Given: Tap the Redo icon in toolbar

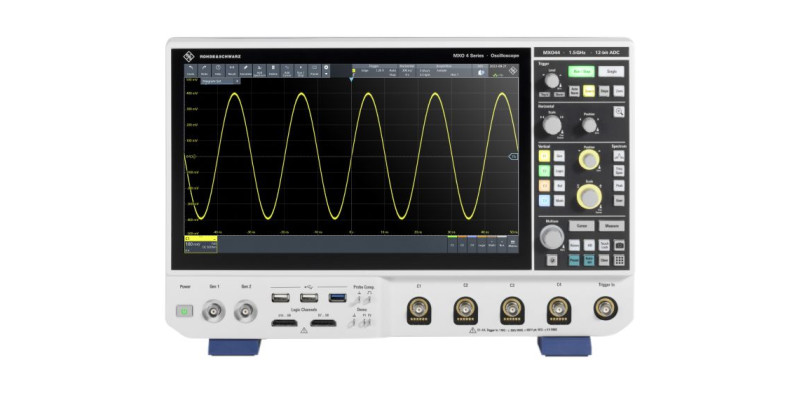Looking at the screenshot, I should tap(204, 69).
